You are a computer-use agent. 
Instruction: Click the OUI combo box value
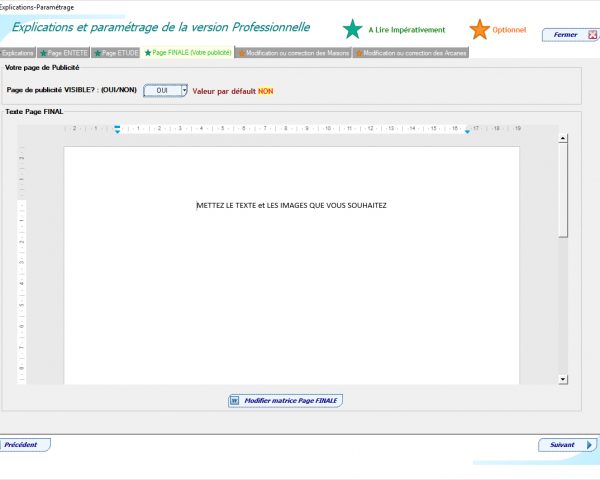pyautogui.click(x=162, y=90)
